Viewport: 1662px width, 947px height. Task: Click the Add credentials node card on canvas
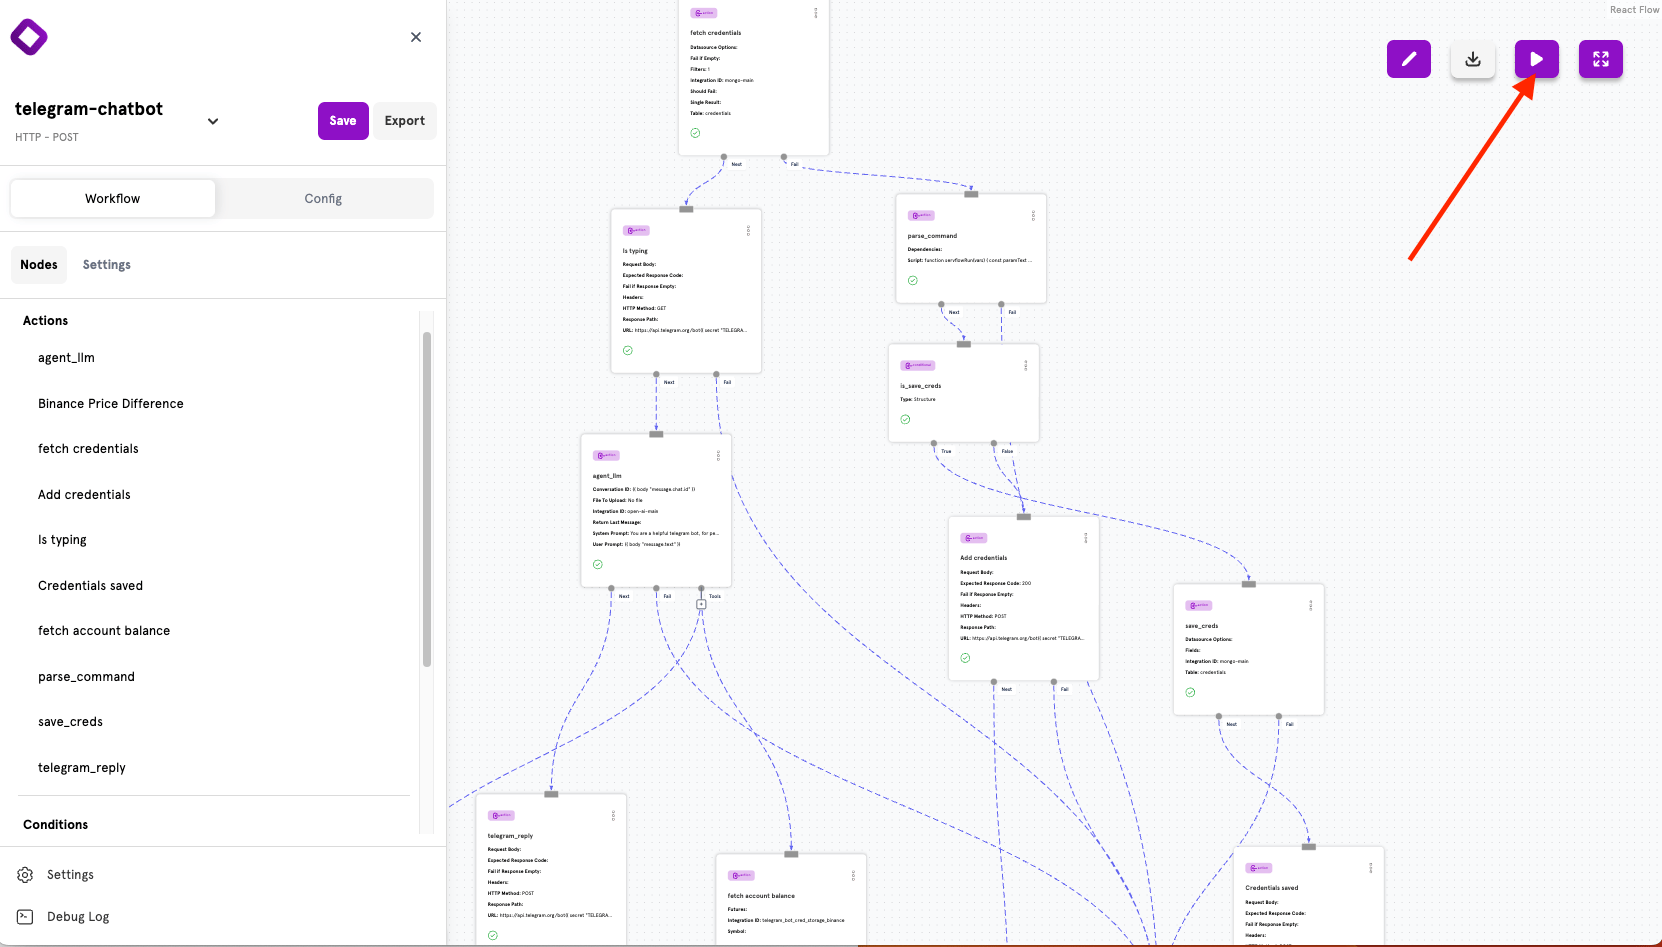[x=1024, y=598]
